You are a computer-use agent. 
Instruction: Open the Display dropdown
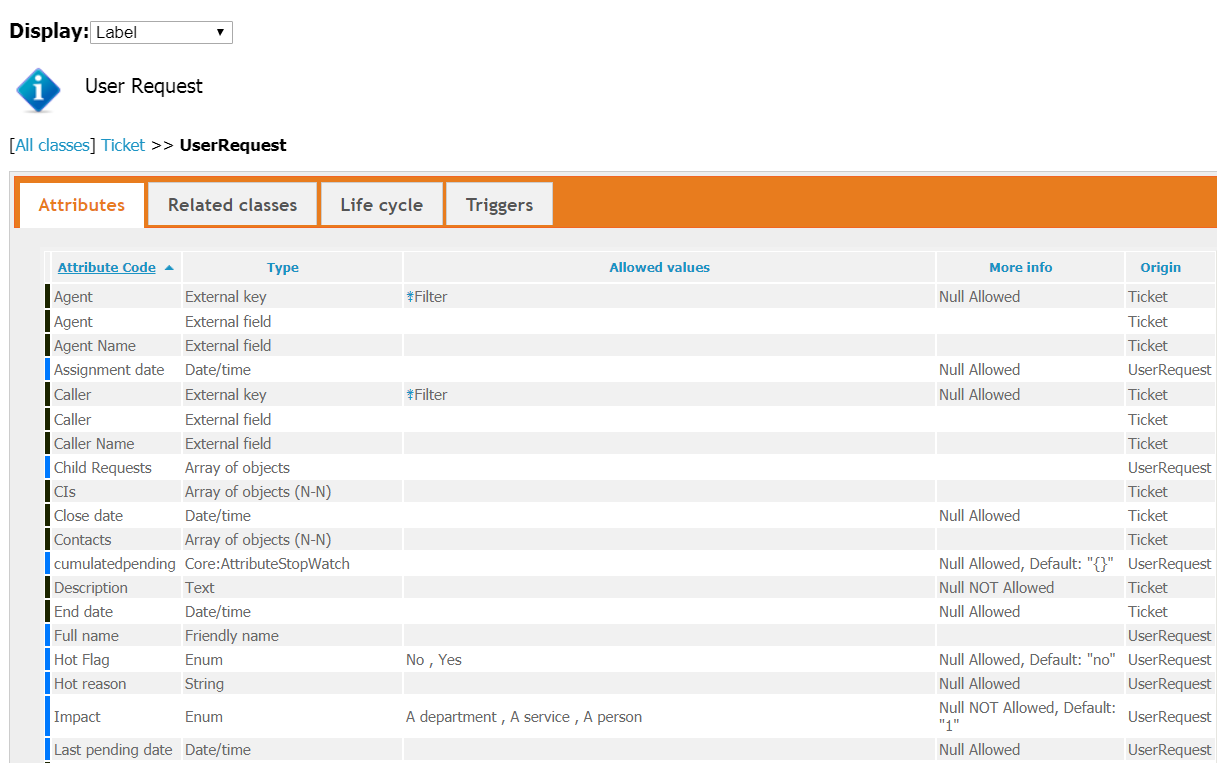(x=161, y=32)
